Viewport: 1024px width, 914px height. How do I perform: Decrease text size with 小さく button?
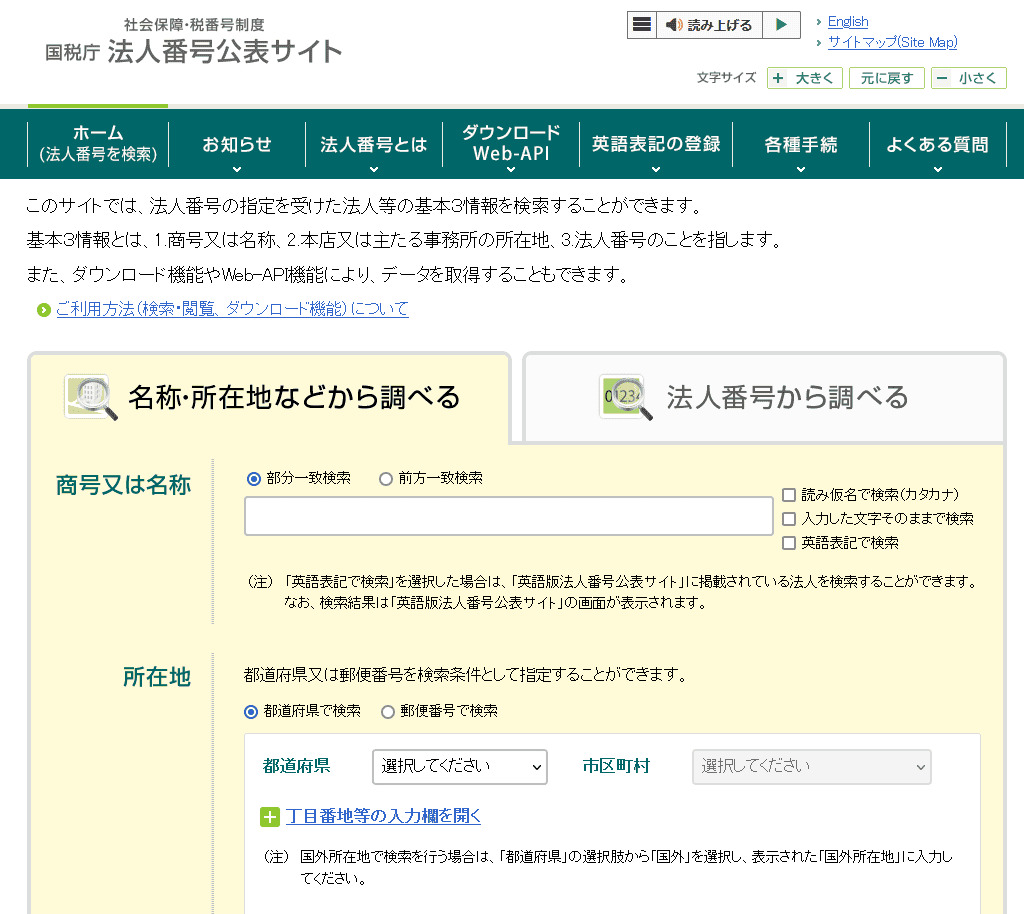(x=968, y=78)
